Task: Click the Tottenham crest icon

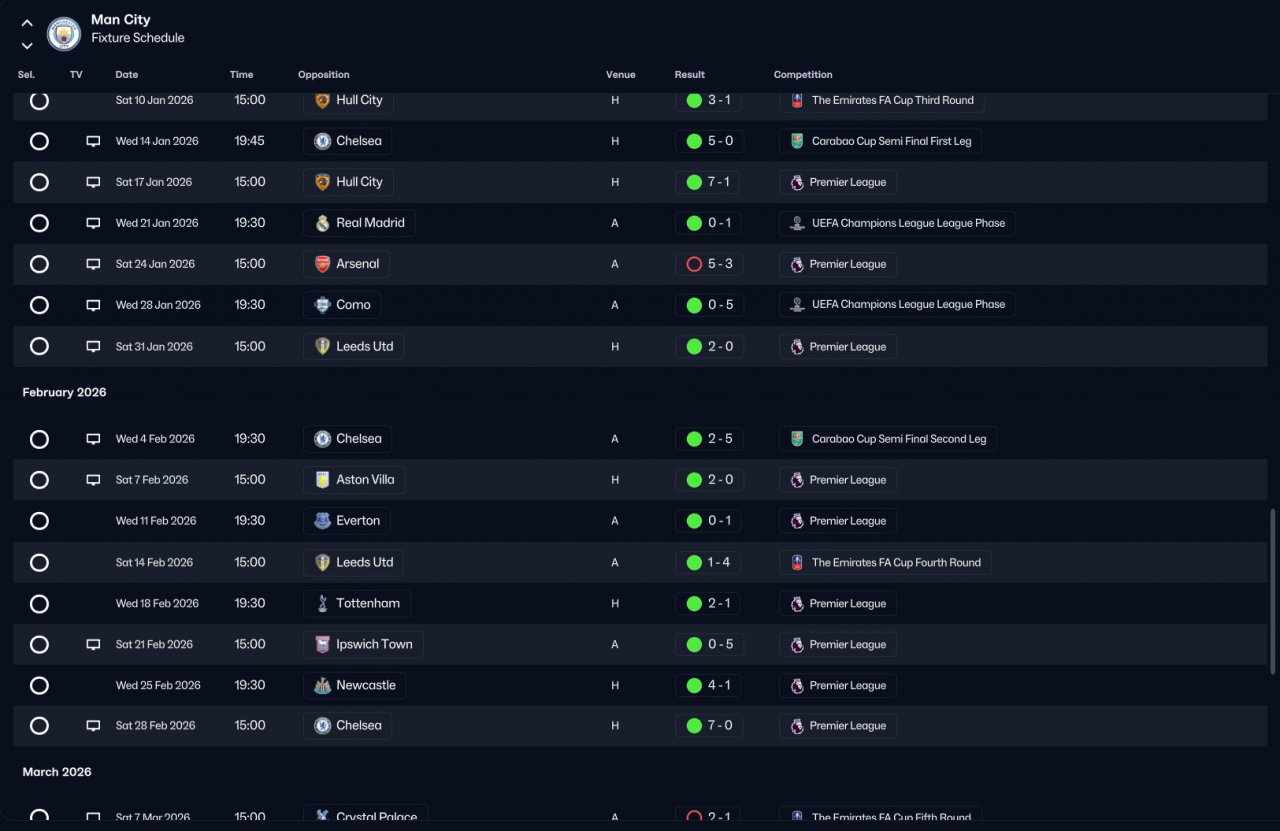Action: click(322, 603)
